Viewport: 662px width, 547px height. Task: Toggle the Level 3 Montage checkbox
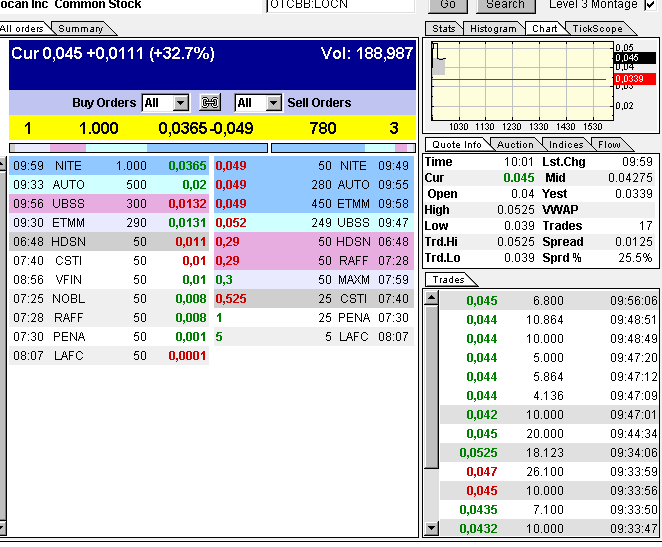coord(651,5)
